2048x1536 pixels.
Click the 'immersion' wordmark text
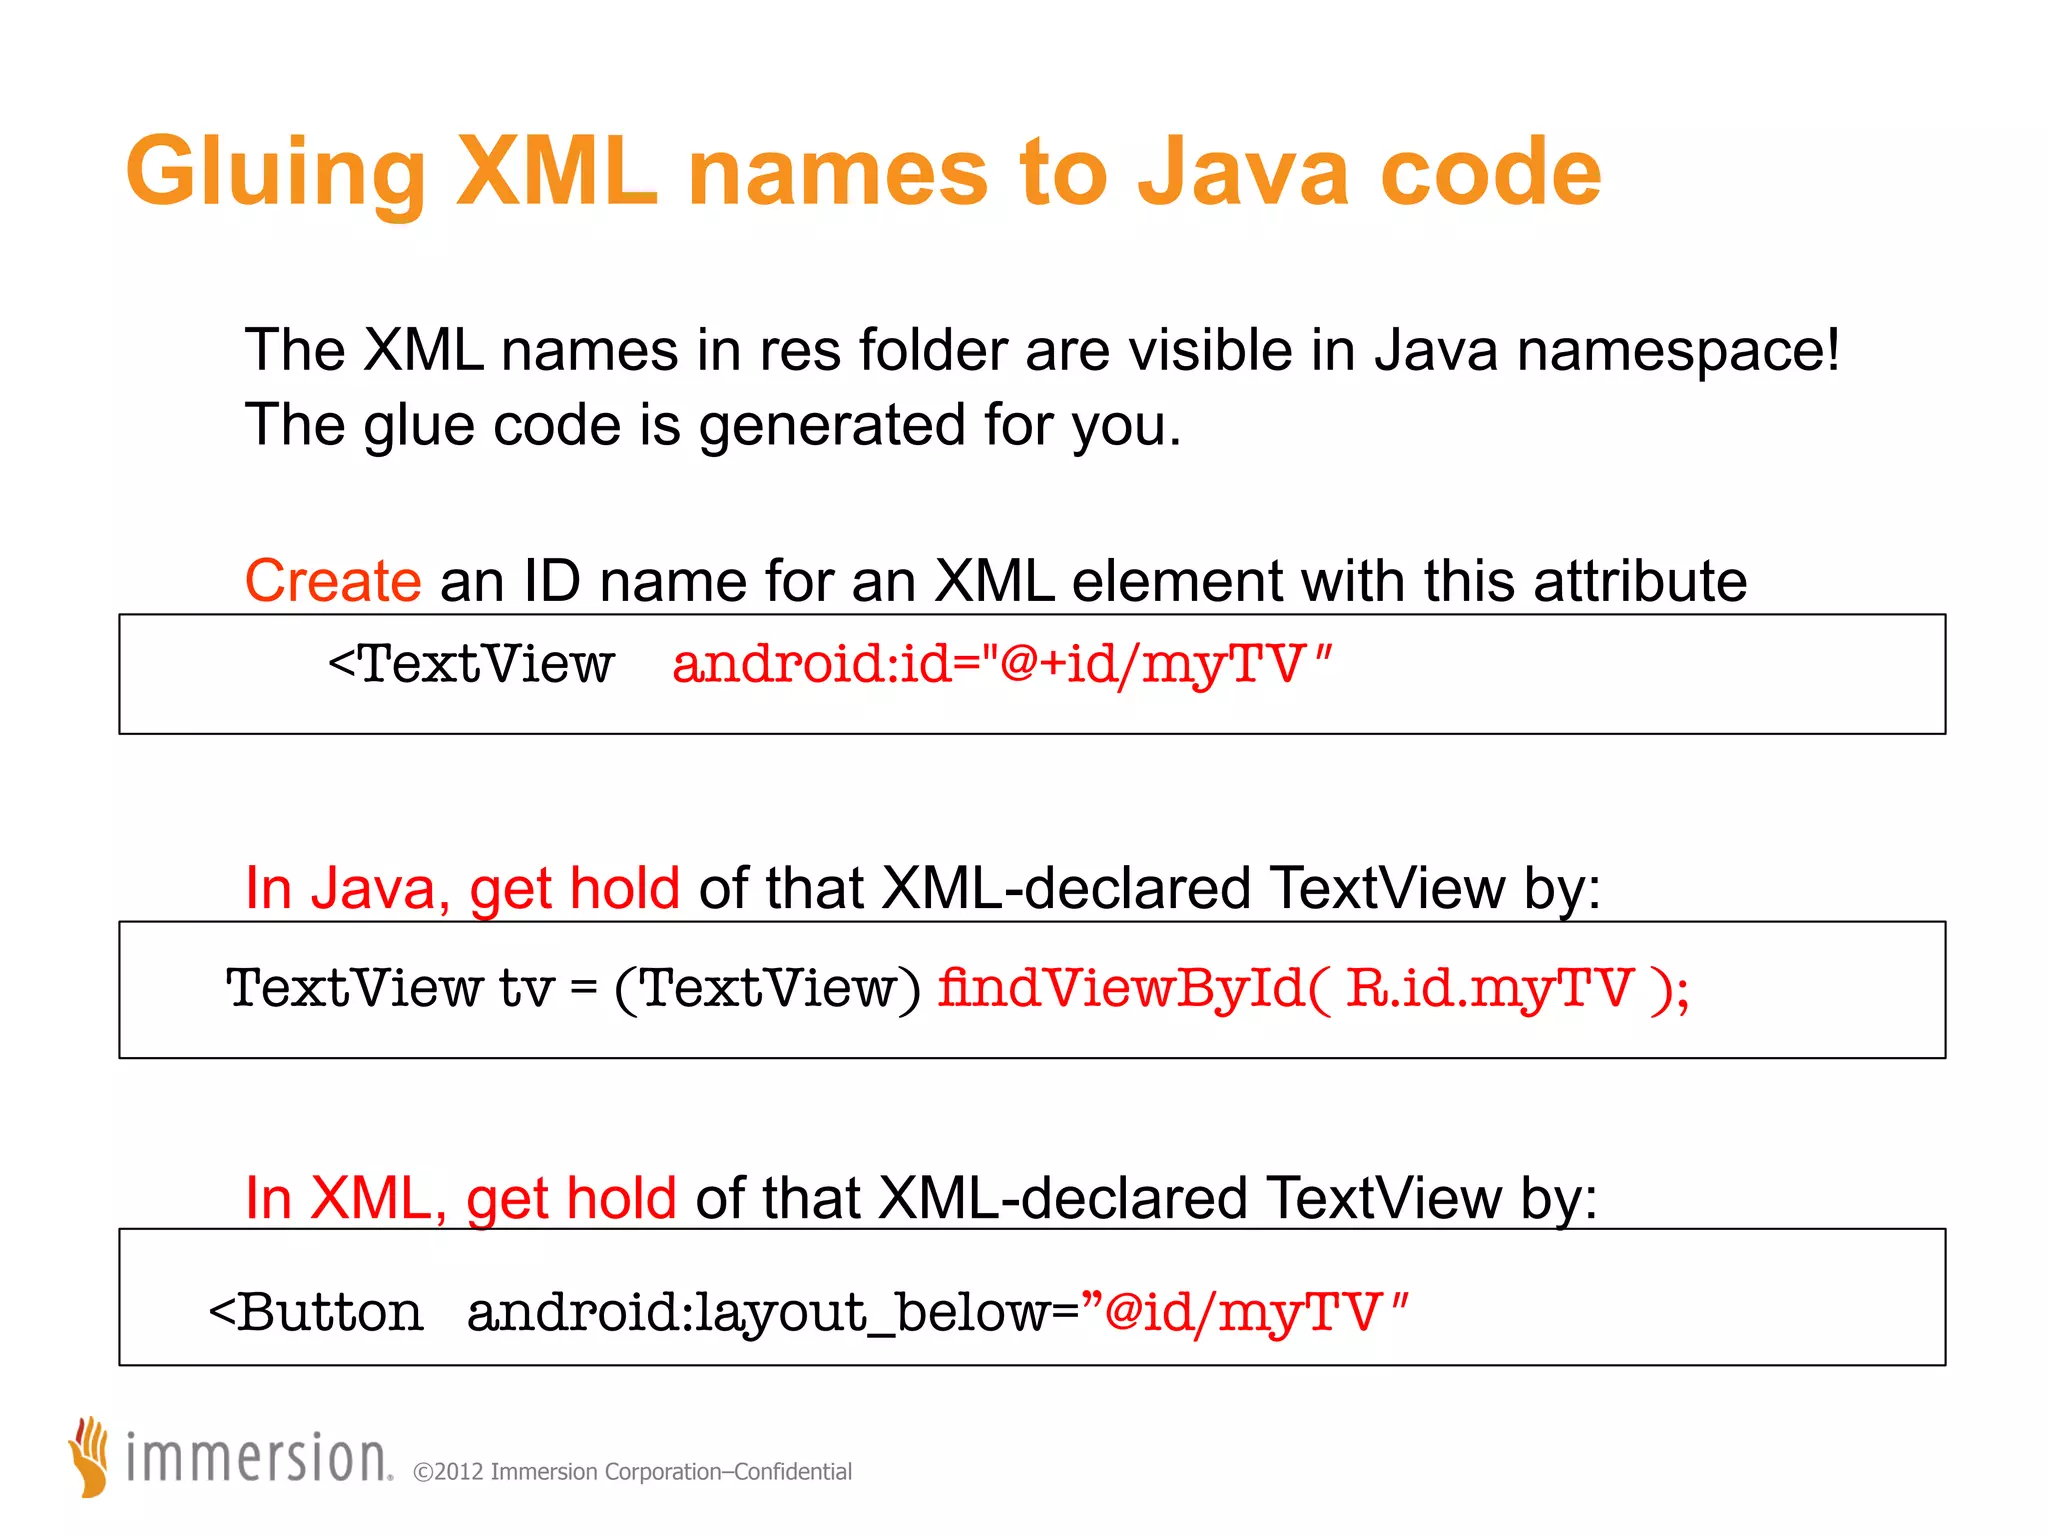[258, 1457]
